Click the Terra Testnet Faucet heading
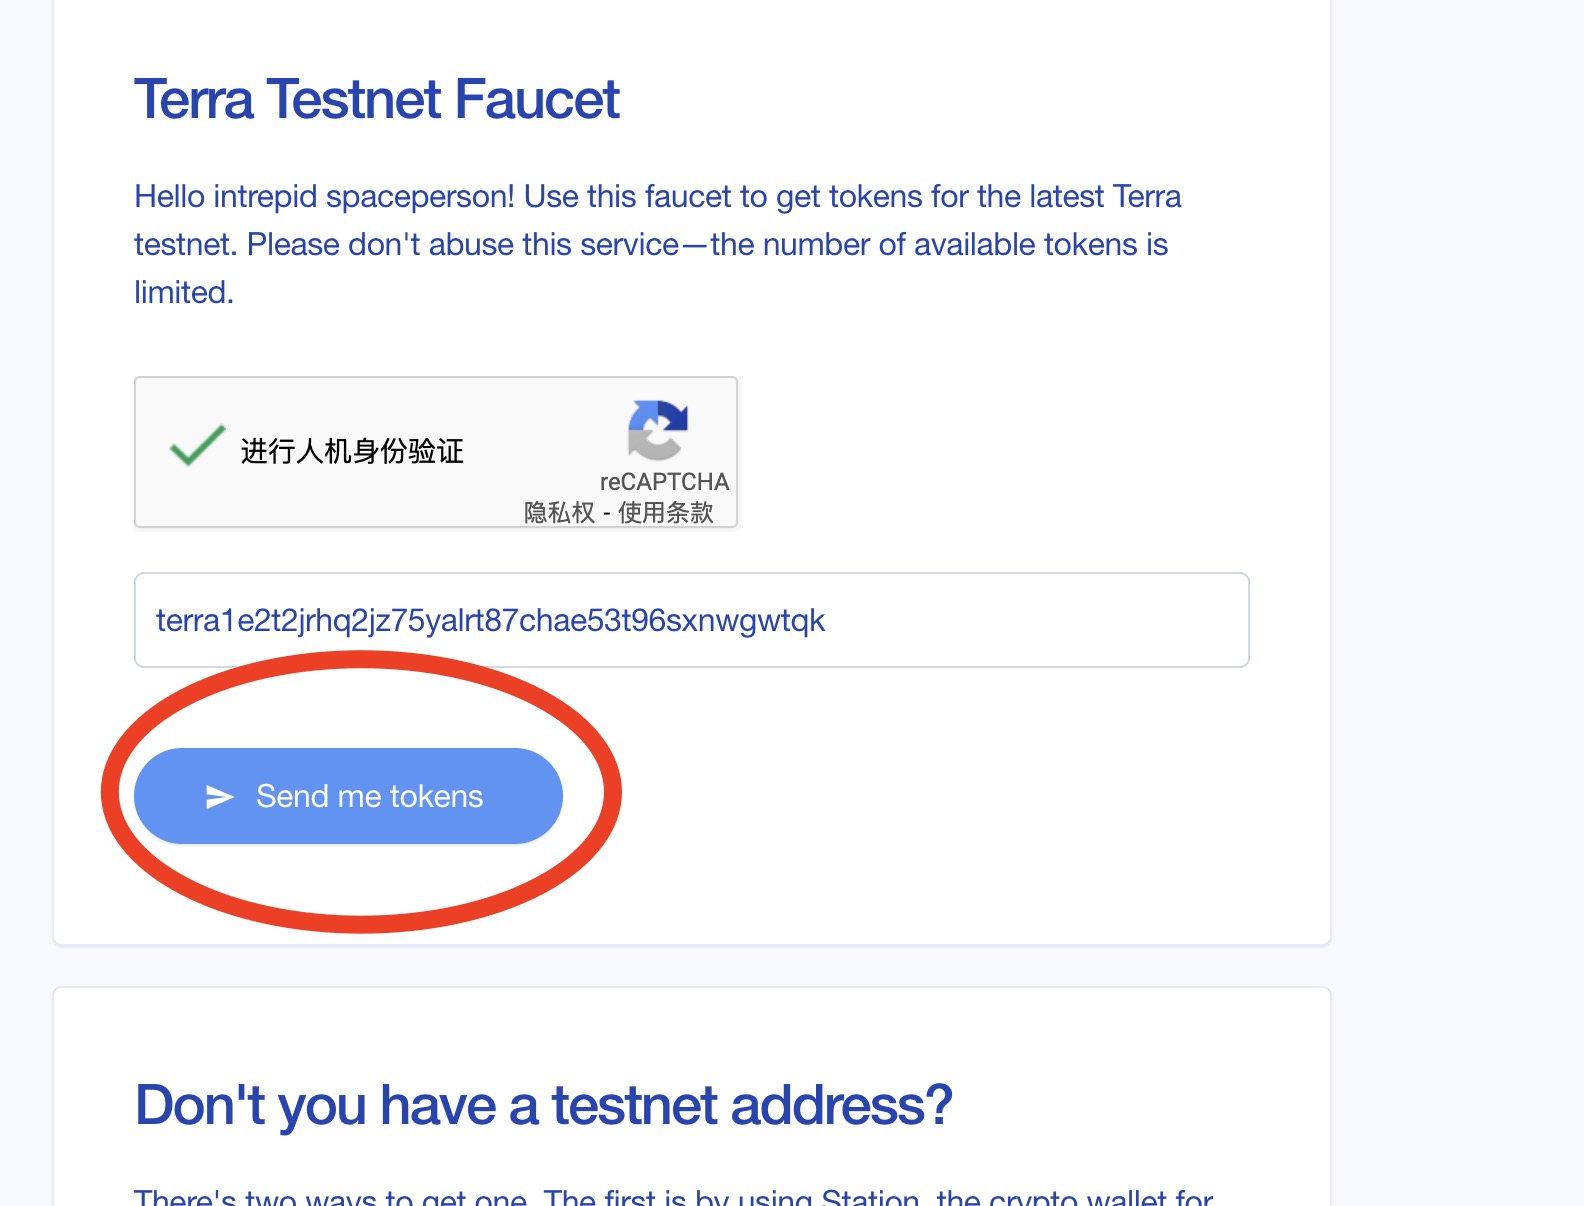This screenshot has width=1584, height=1206. tap(377, 100)
